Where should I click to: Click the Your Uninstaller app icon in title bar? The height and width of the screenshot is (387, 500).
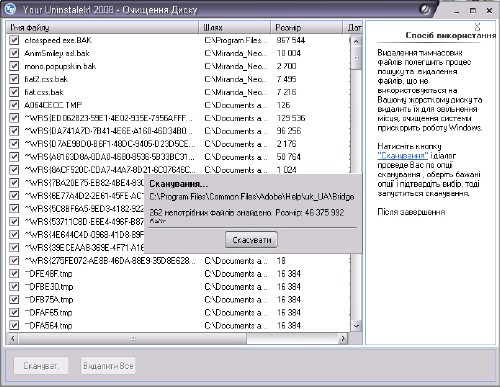coord(10,8)
